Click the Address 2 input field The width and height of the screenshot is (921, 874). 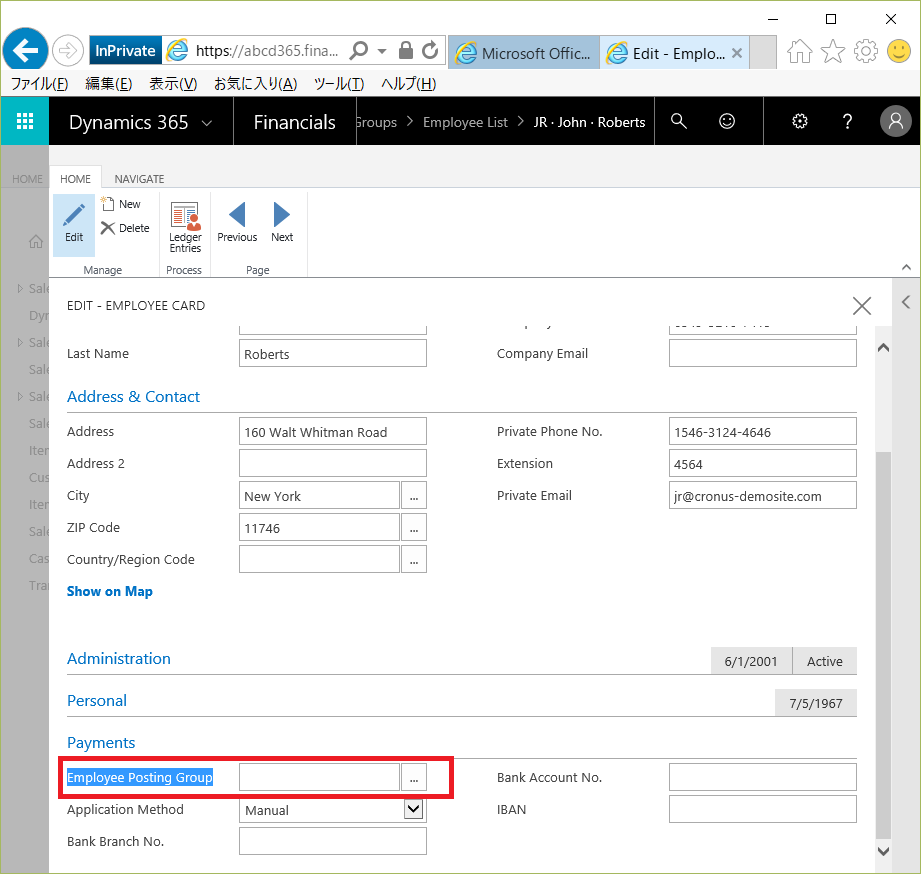tap(332, 463)
